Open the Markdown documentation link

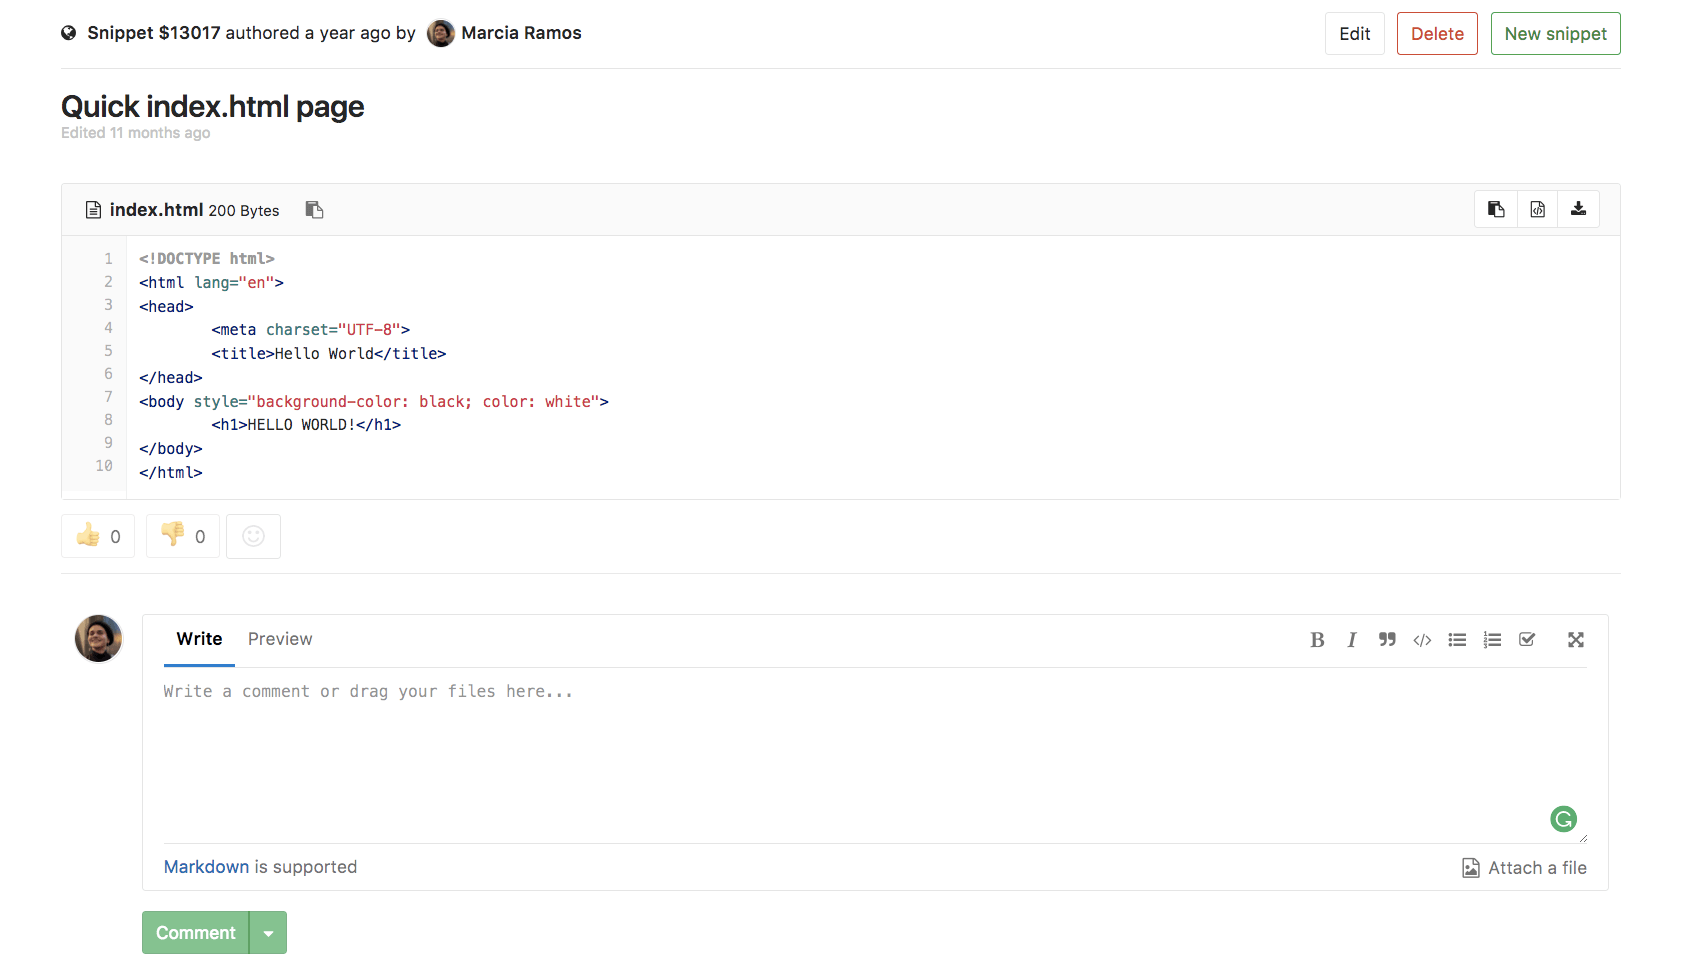(x=206, y=867)
